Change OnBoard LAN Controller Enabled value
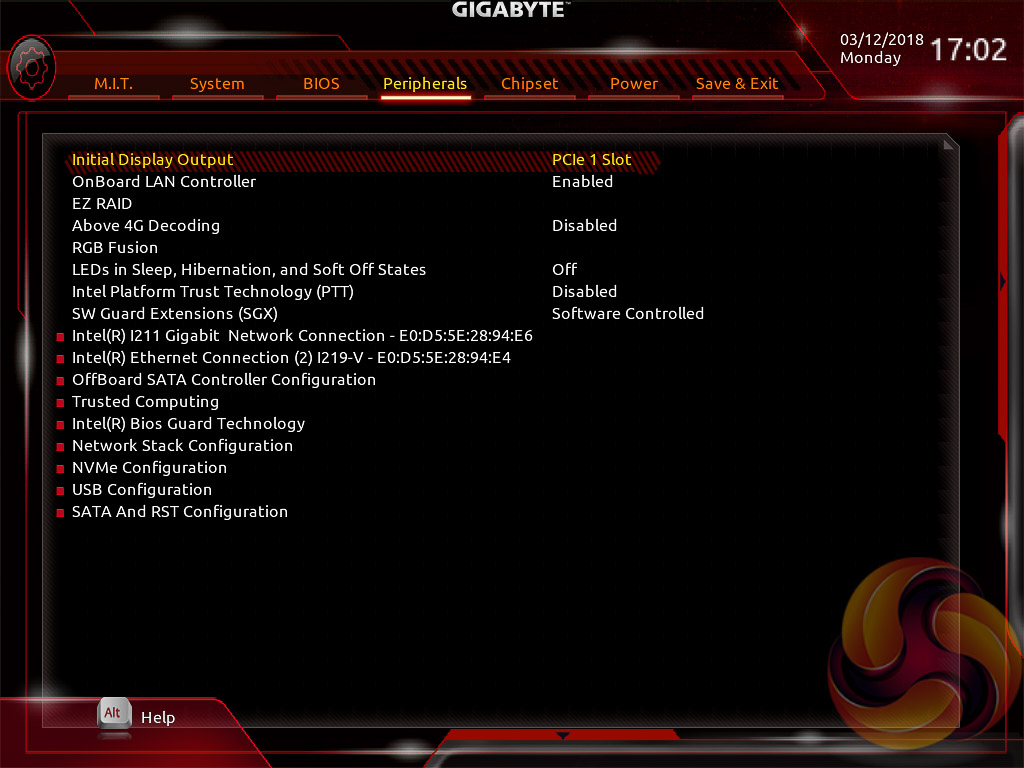The width and height of the screenshot is (1024, 768). tap(583, 182)
